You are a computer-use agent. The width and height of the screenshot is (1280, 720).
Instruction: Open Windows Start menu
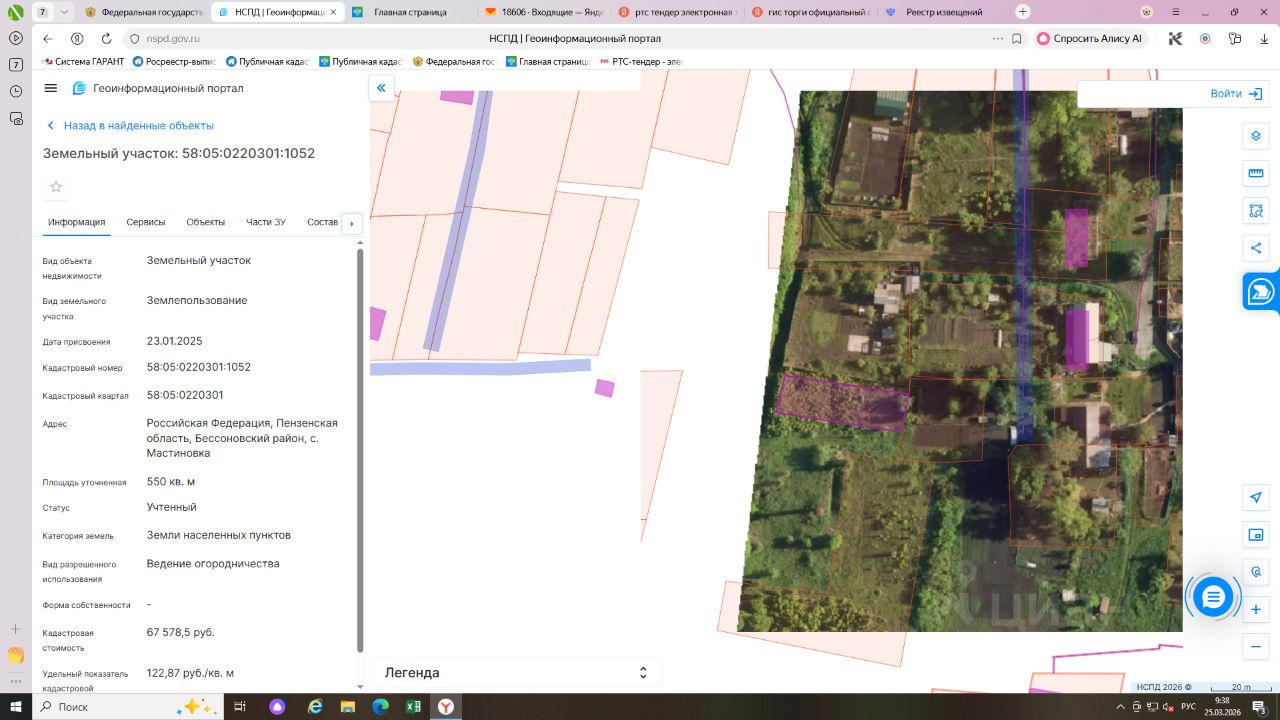pos(16,707)
